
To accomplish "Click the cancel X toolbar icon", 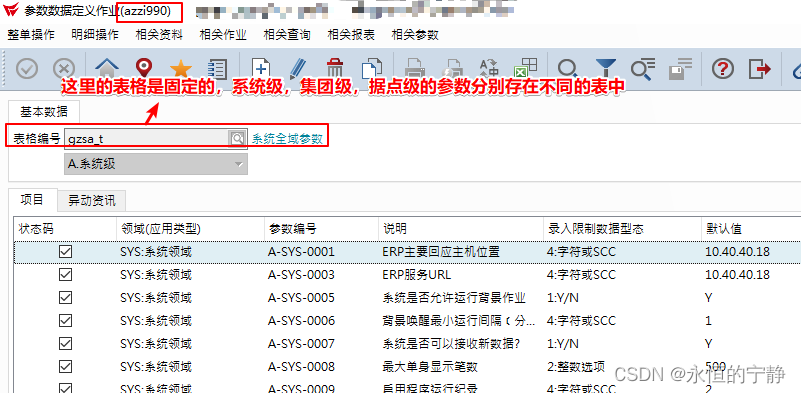I will pos(64,68).
